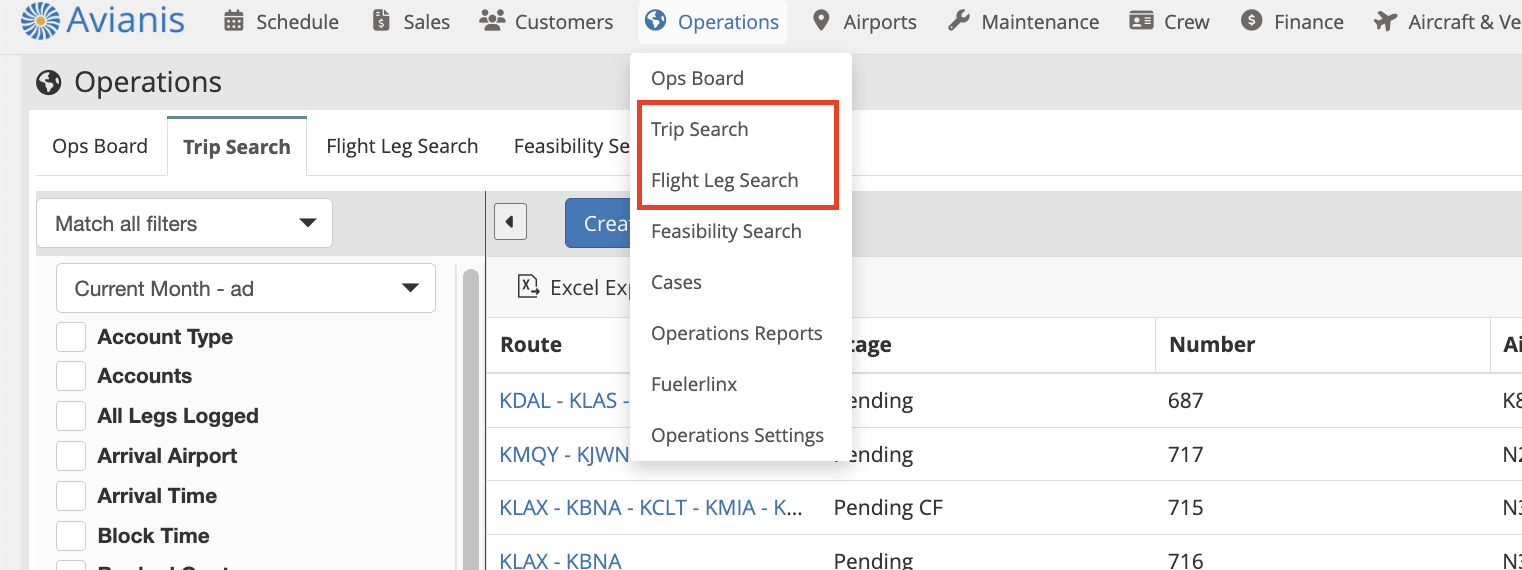Click the Maintenance wrench icon
The image size is (1522, 570).
[x=959, y=21]
